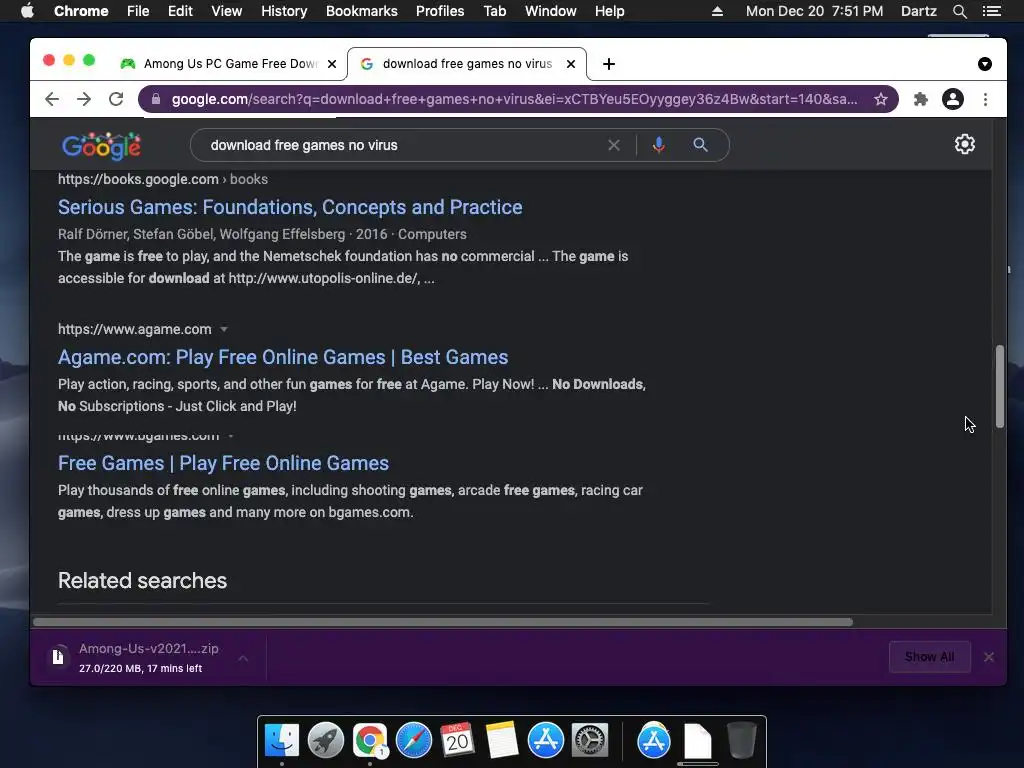
Task: Open the Chrome profile avatar
Action: coord(953,99)
